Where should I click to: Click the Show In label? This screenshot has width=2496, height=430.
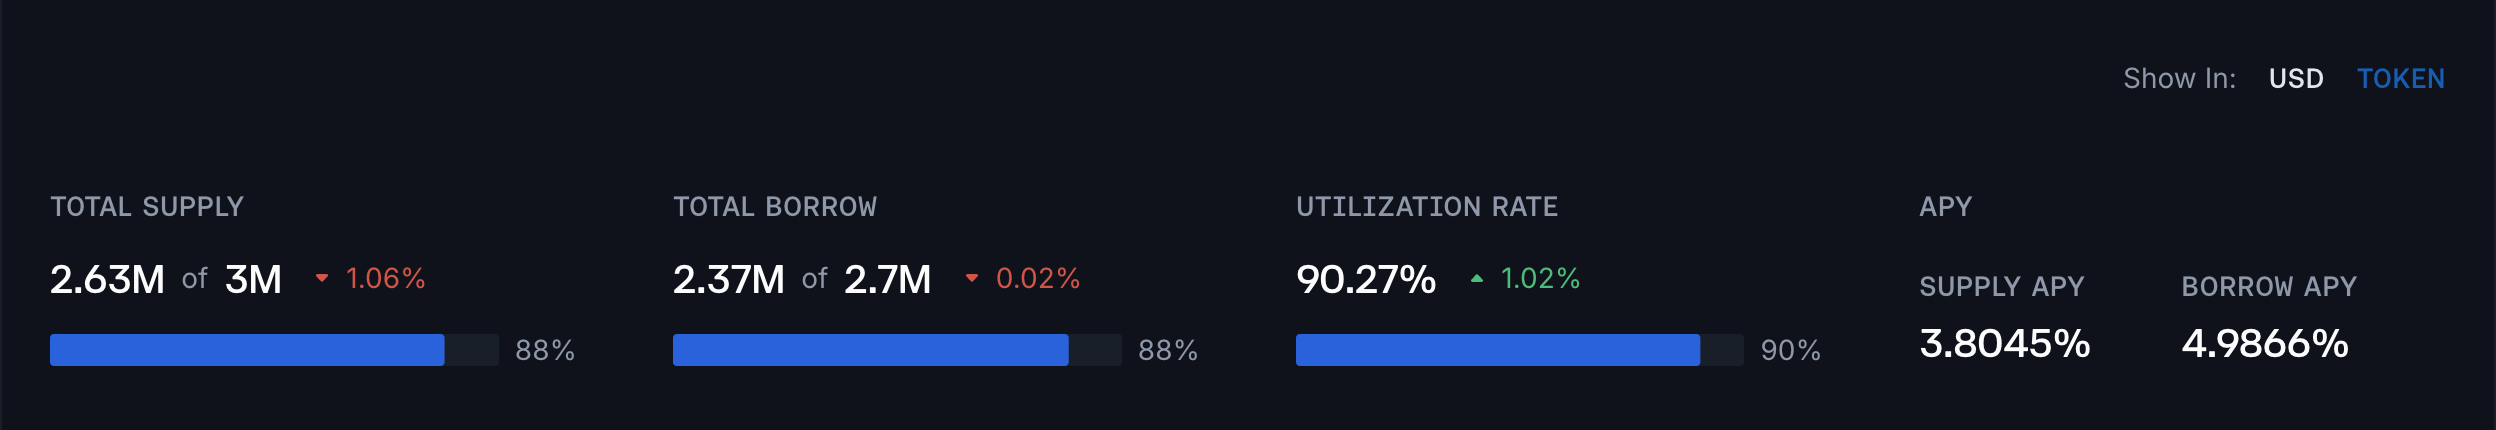(2179, 79)
